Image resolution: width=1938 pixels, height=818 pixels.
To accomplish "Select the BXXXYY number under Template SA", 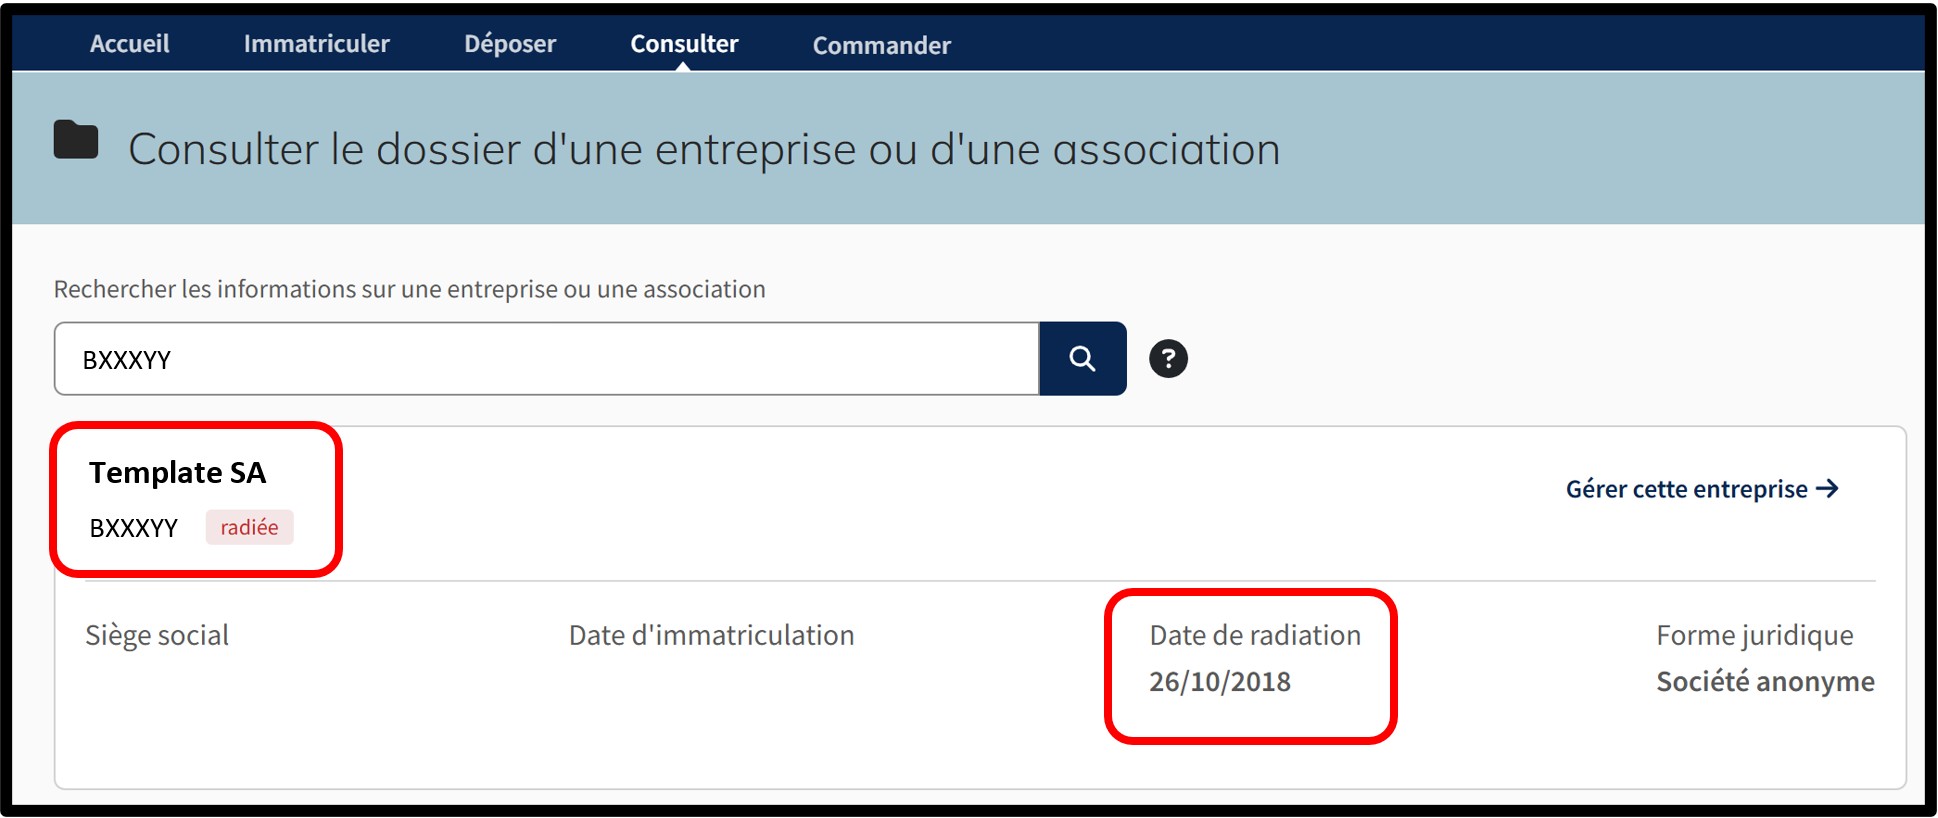I will pyautogui.click(x=133, y=528).
